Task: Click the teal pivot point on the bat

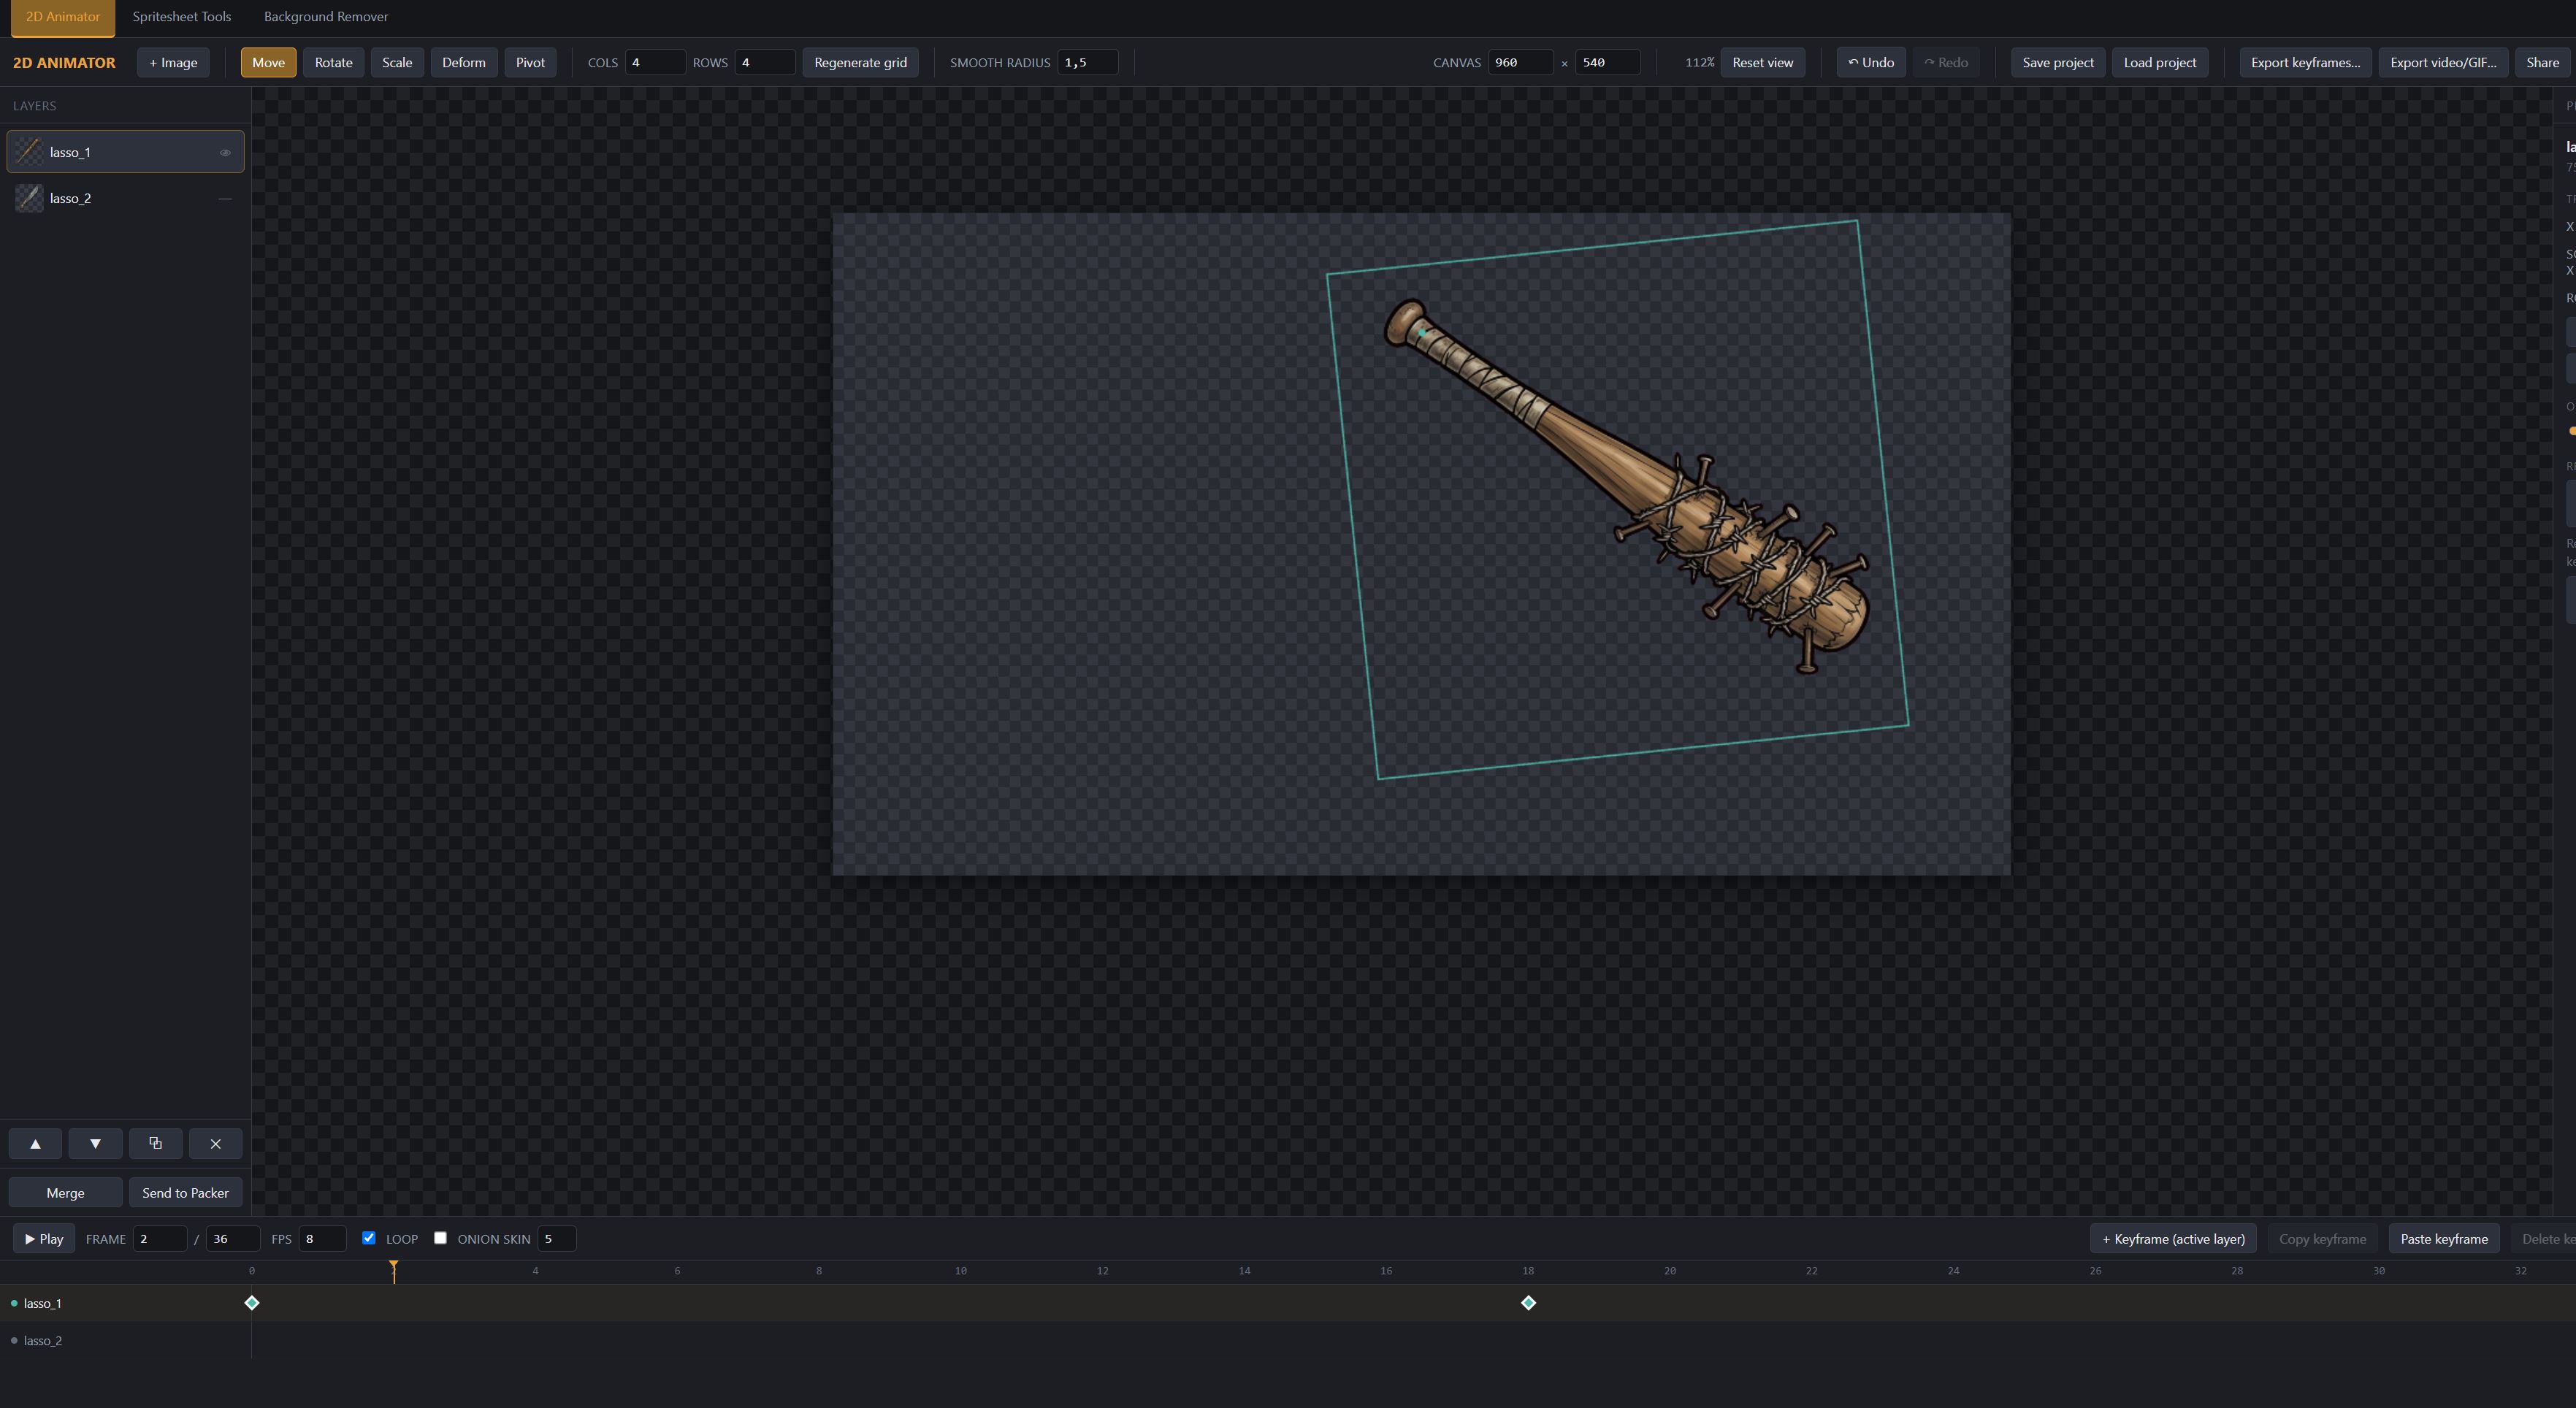Action: point(1421,333)
